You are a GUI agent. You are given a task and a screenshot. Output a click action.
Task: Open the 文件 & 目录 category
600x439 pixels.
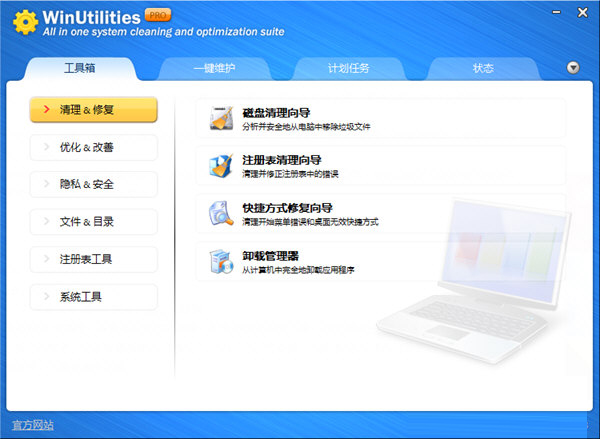point(93,222)
